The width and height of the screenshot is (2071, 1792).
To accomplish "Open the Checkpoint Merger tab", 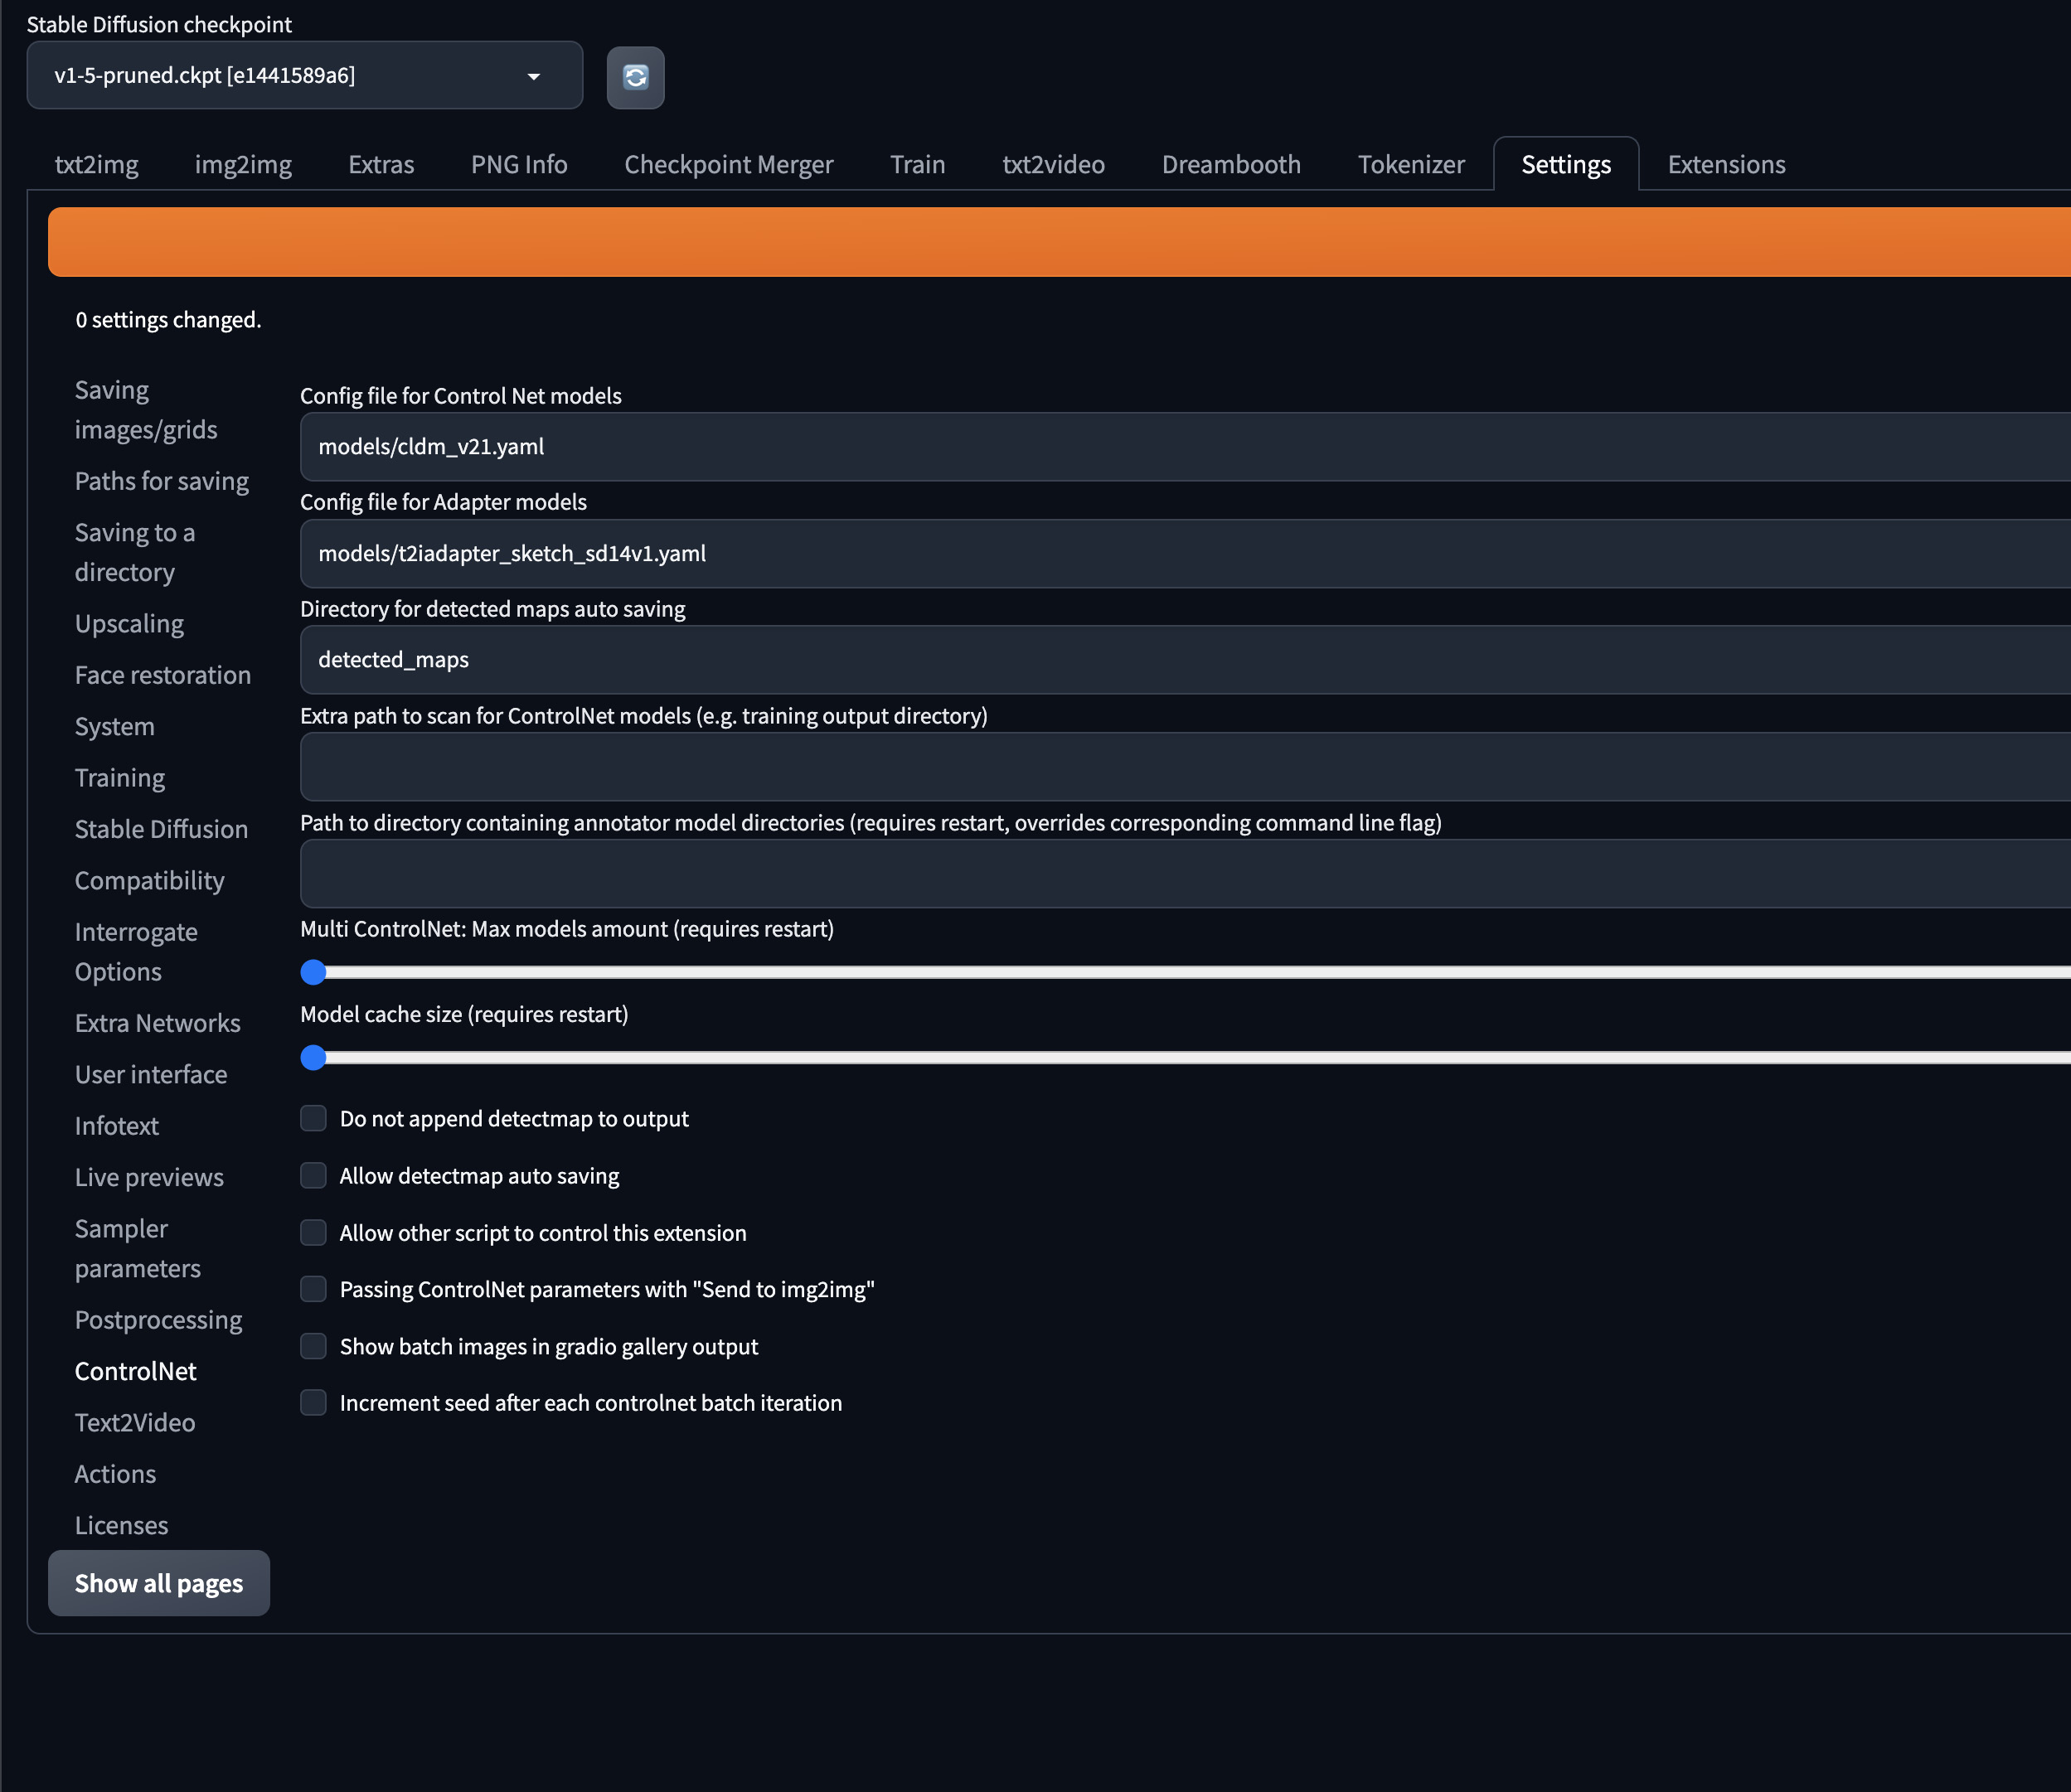I will tap(728, 164).
